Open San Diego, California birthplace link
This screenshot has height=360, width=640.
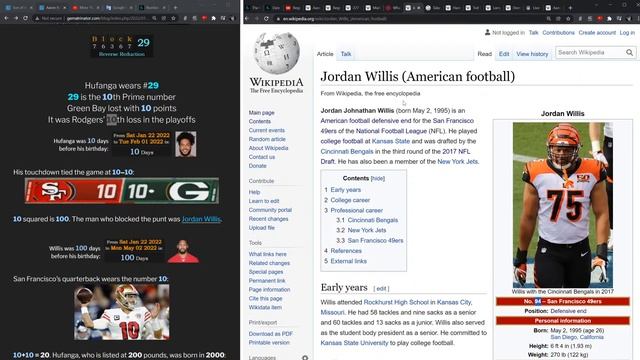click(x=577, y=337)
